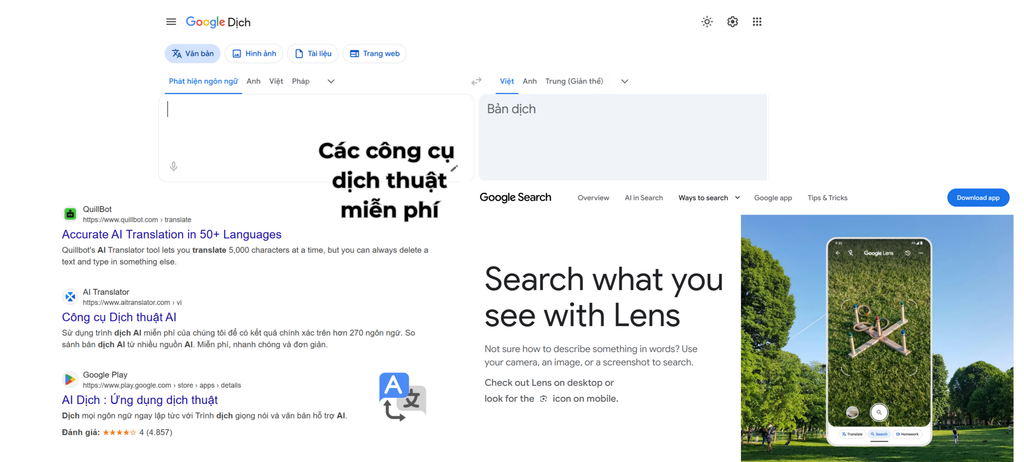Click the AI Translator favicon

(x=70, y=297)
